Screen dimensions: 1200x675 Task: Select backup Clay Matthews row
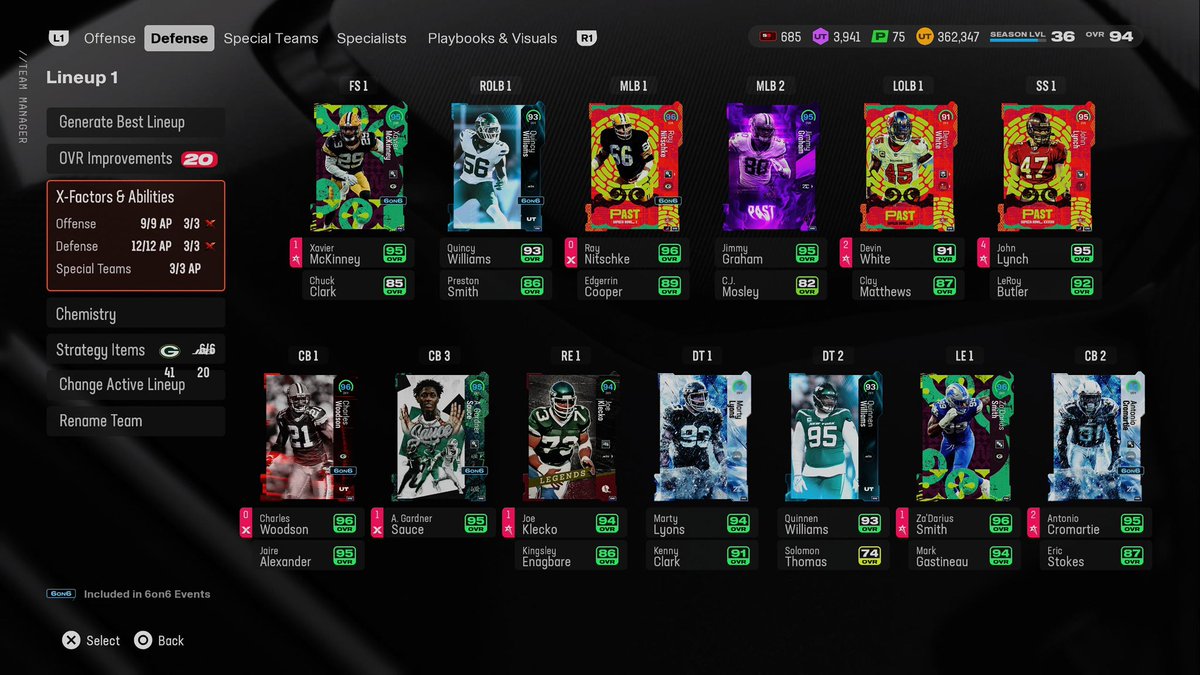tap(909, 286)
